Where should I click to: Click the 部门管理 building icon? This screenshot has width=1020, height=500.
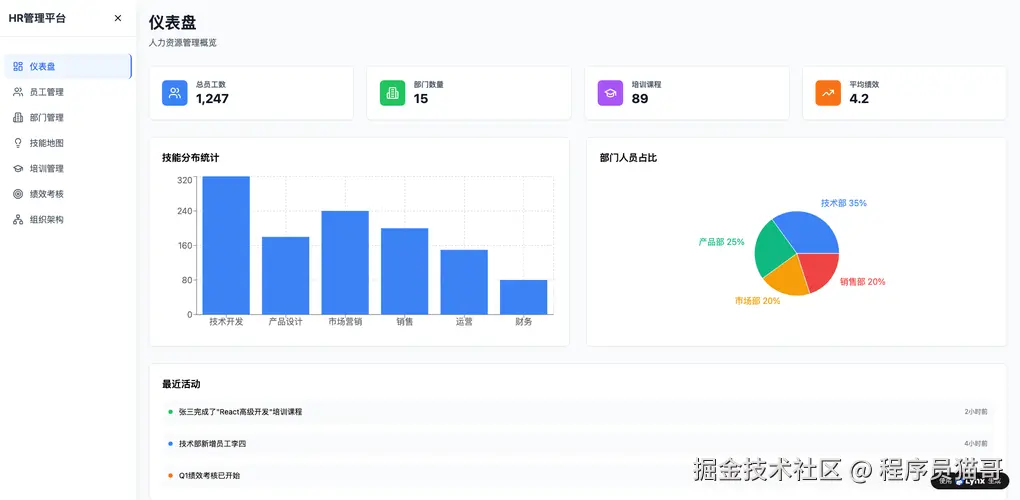(x=18, y=118)
